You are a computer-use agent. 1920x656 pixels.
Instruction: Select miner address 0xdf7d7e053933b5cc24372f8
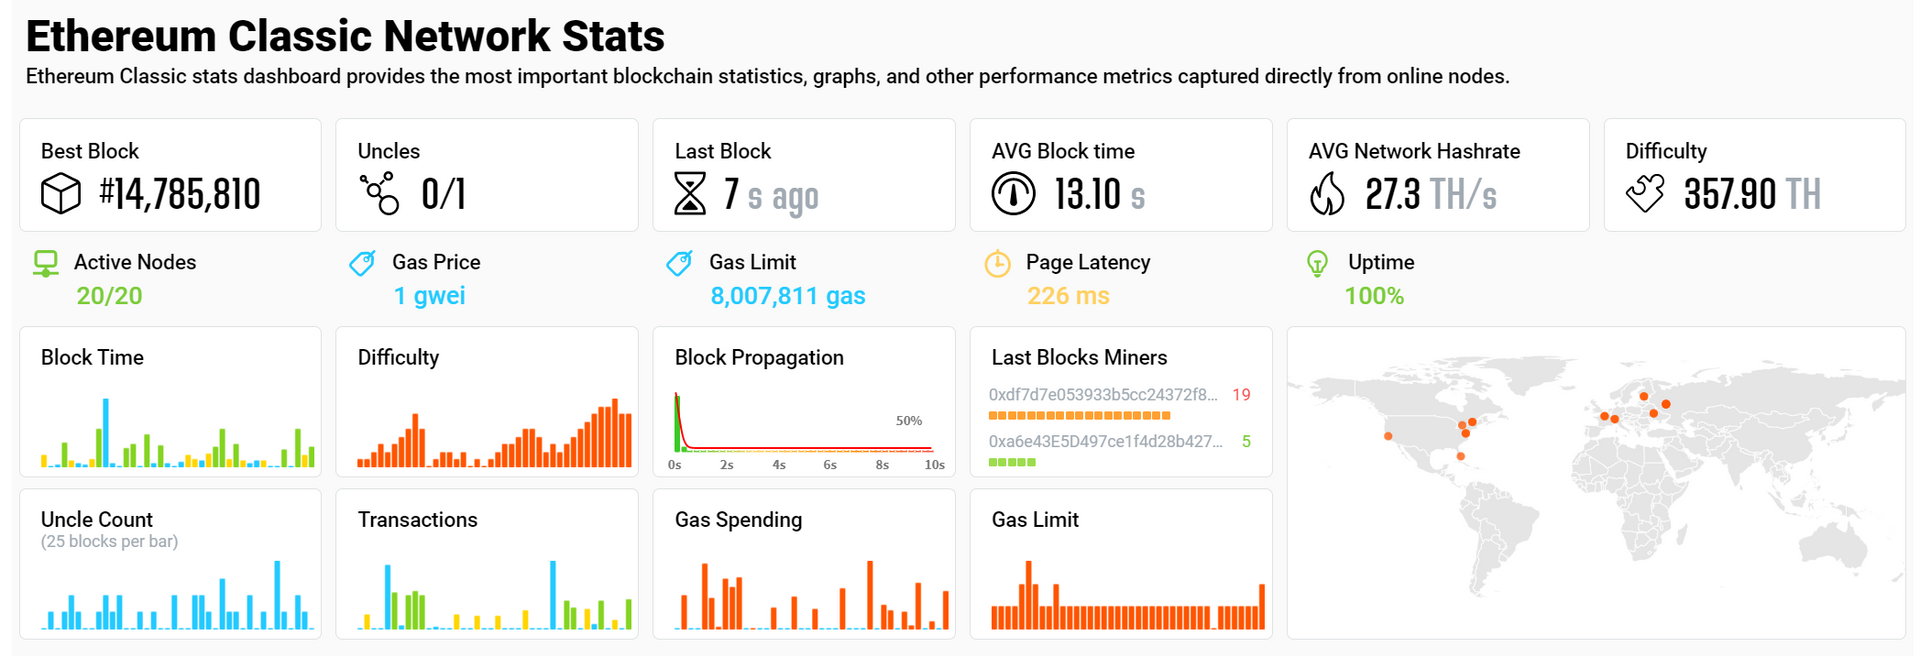click(x=1103, y=395)
